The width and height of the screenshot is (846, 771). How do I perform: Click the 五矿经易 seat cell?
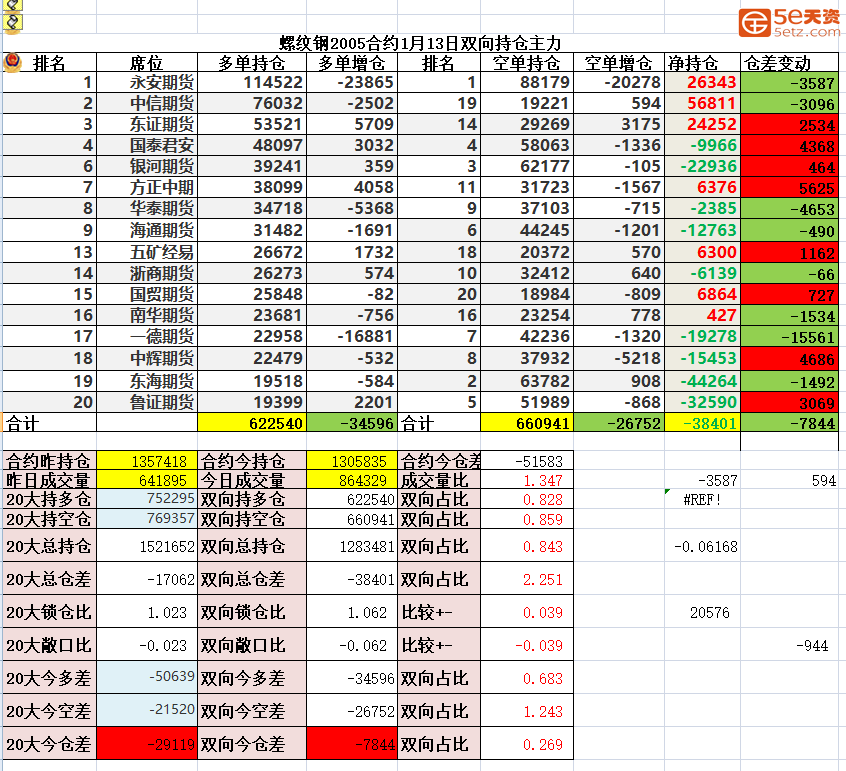pos(147,252)
